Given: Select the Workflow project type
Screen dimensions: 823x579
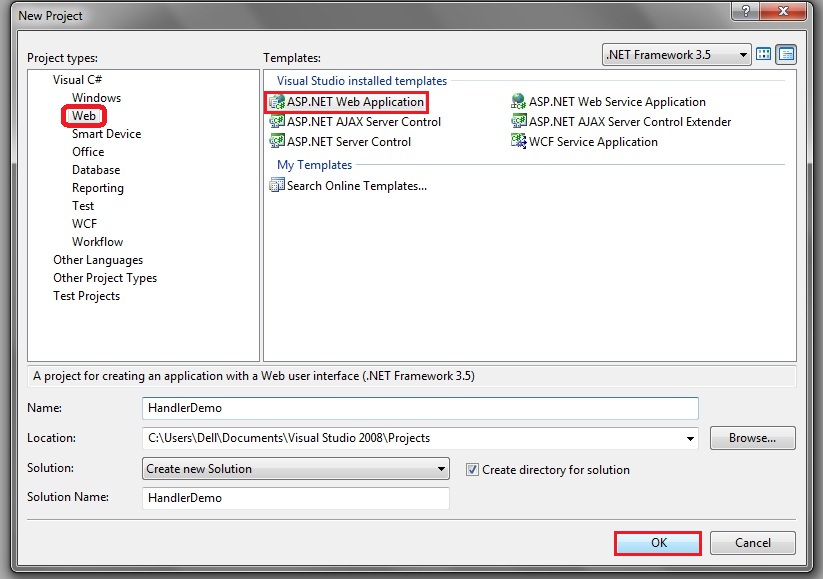Looking at the screenshot, I should (x=98, y=241).
